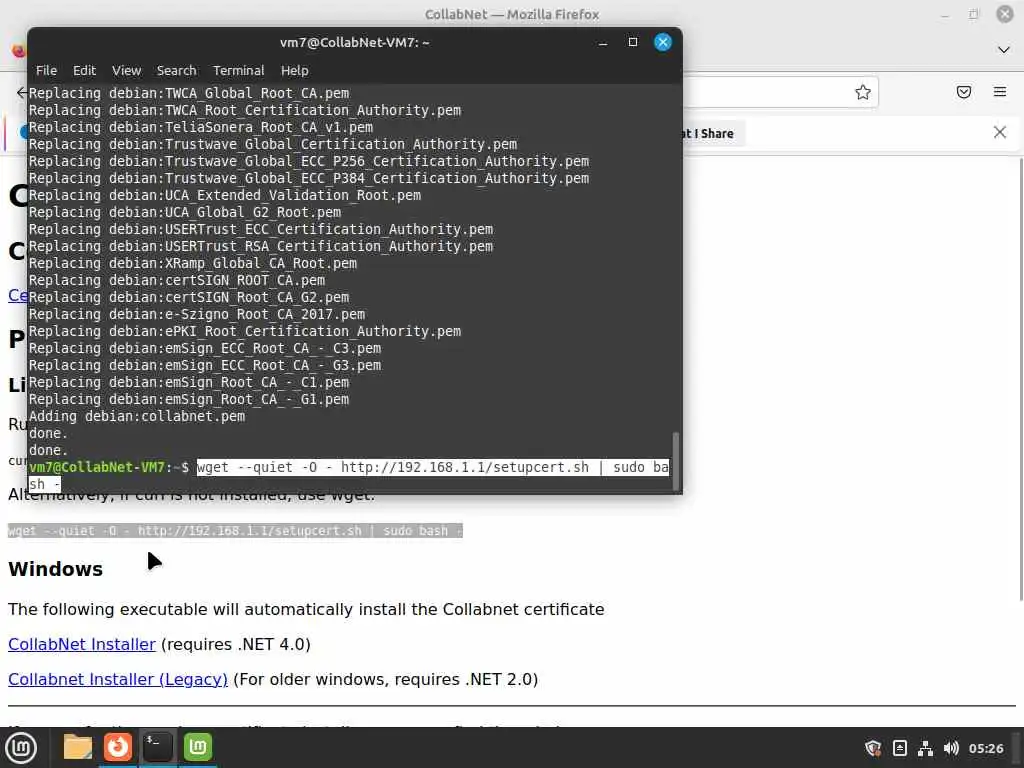Viewport: 1024px width, 768px height.
Task: Open the green Mint app in taskbar
Action: pyautogui.click(x=198, y=748)
